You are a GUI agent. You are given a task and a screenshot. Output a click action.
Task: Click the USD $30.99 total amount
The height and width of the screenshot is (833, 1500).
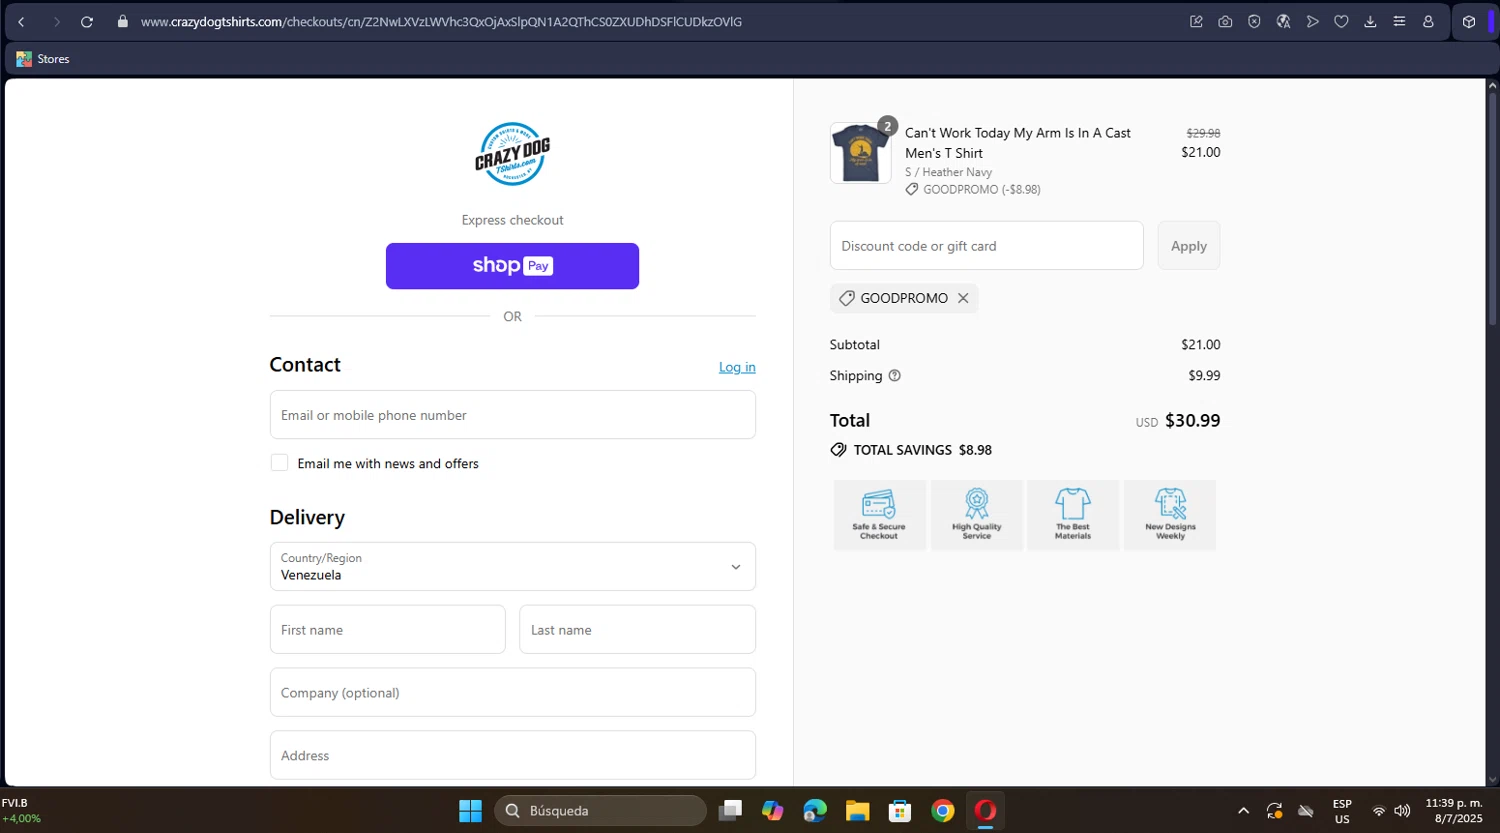[x=1177, y=421]
